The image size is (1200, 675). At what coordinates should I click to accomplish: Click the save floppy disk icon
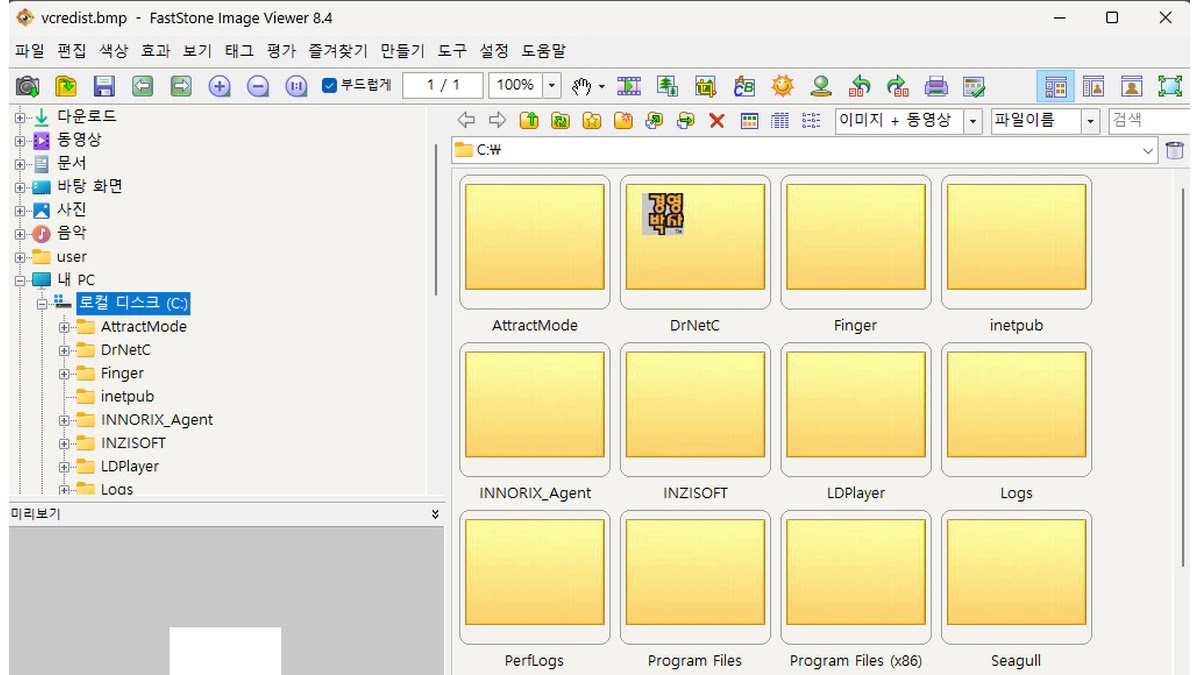click(x=104, y=86)
